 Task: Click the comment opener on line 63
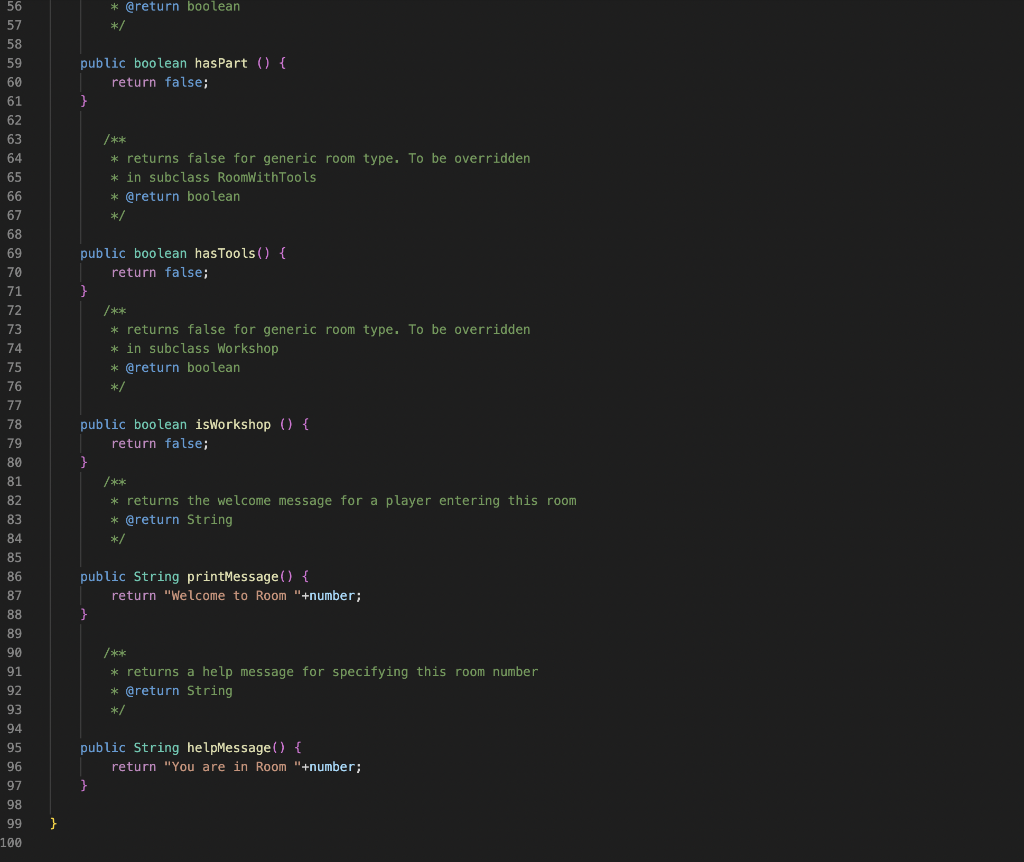point(115,140)
